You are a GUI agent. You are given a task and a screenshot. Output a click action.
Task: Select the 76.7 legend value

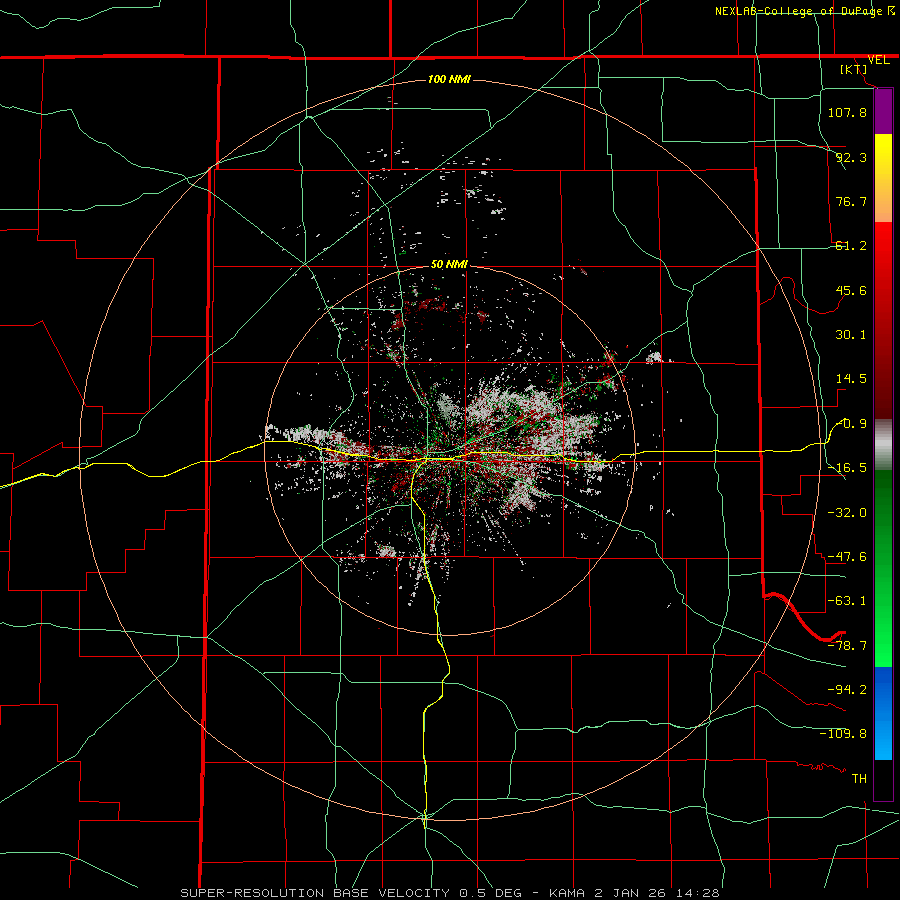[851, 201]
